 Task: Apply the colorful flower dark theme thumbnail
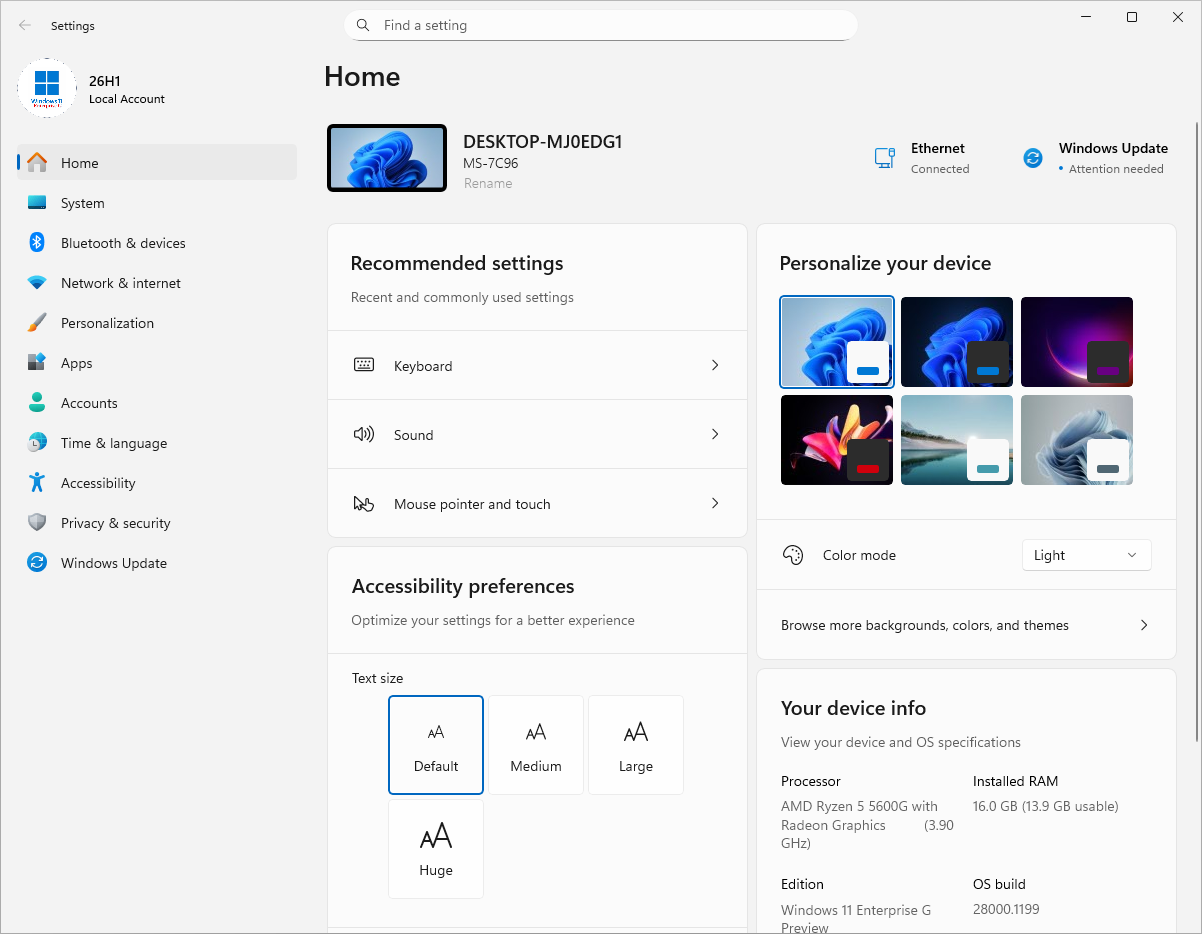837,440
